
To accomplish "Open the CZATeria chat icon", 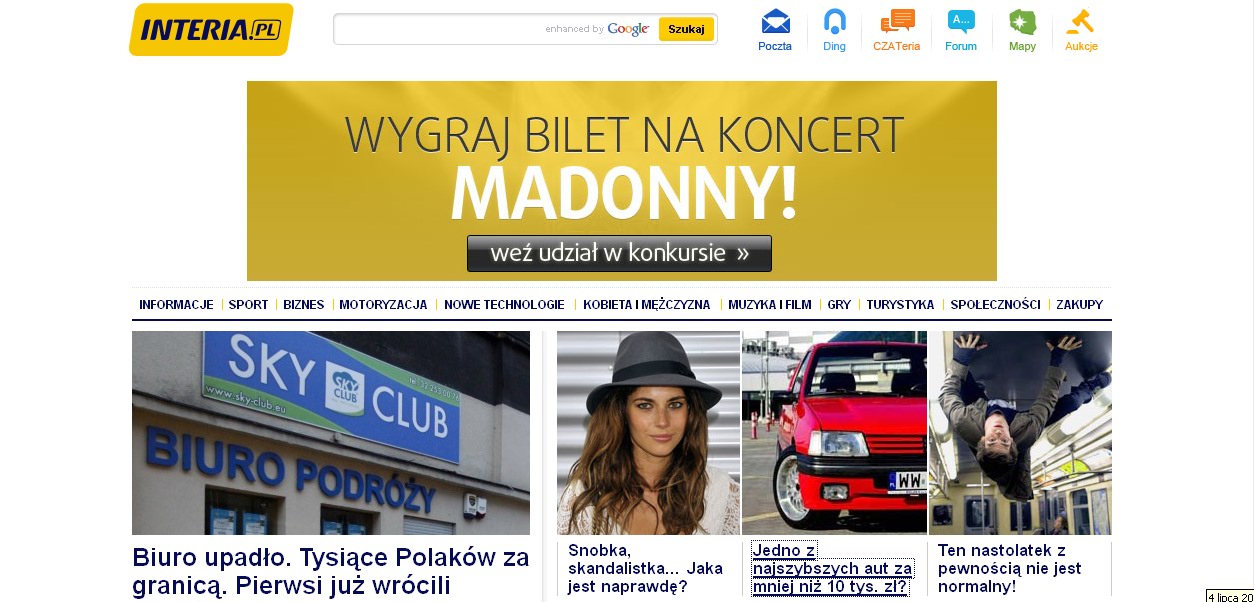I will tap(897, 21).
